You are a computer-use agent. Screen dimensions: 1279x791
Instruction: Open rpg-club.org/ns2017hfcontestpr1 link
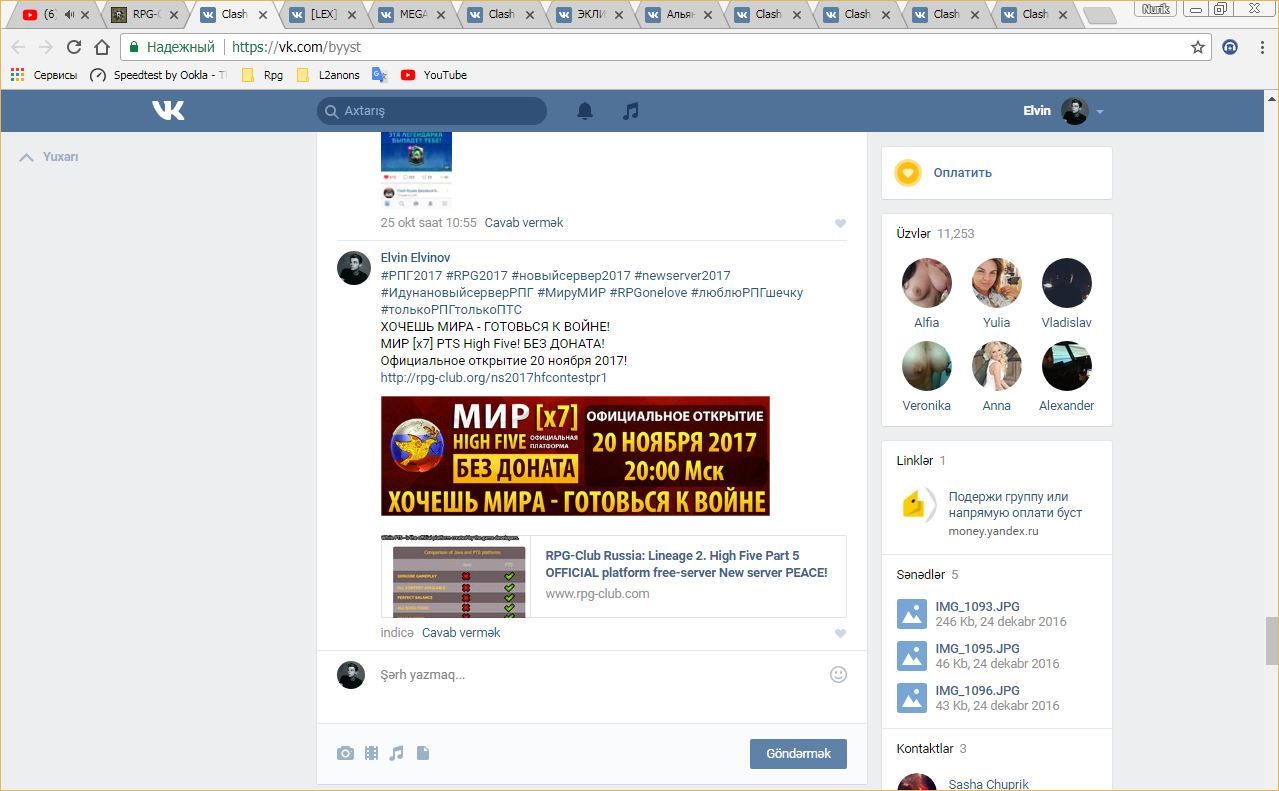click(x=494, y=378)
